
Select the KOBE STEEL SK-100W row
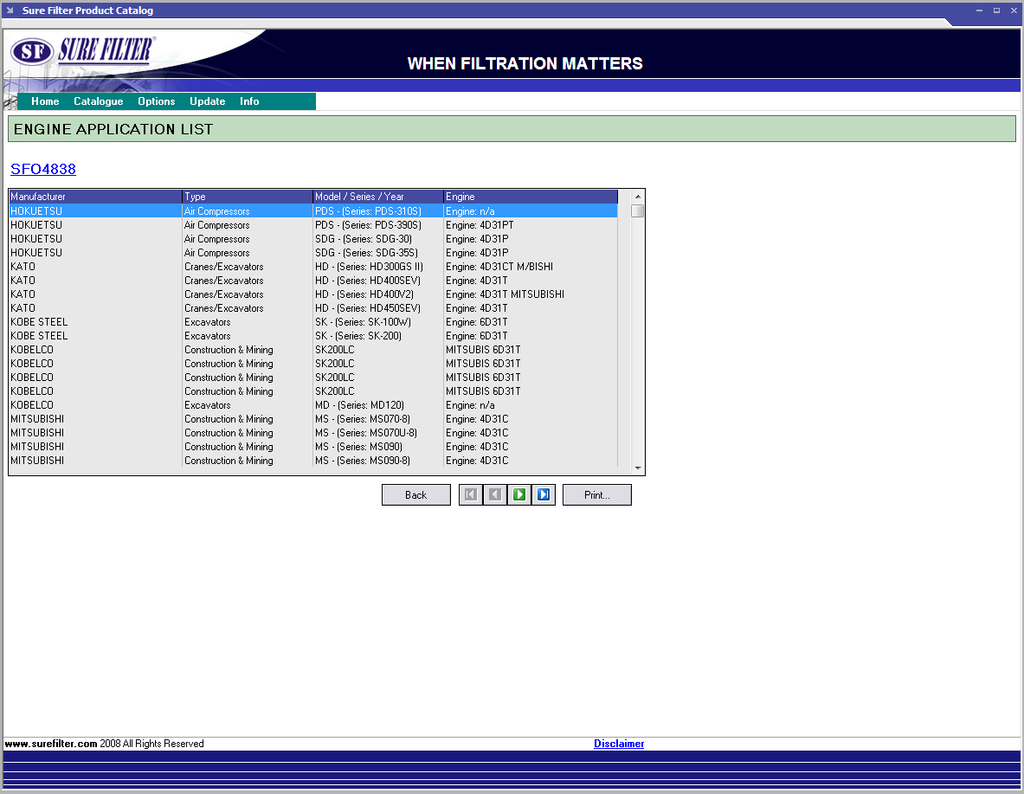[313, 322]
